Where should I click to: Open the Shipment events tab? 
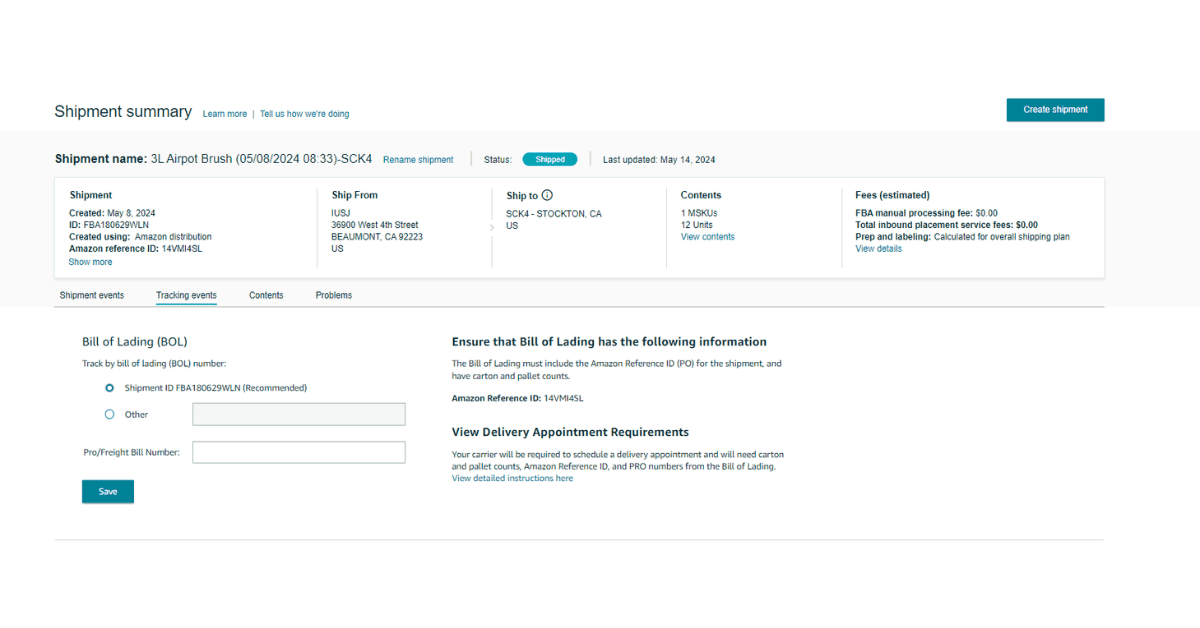(92, 296)
